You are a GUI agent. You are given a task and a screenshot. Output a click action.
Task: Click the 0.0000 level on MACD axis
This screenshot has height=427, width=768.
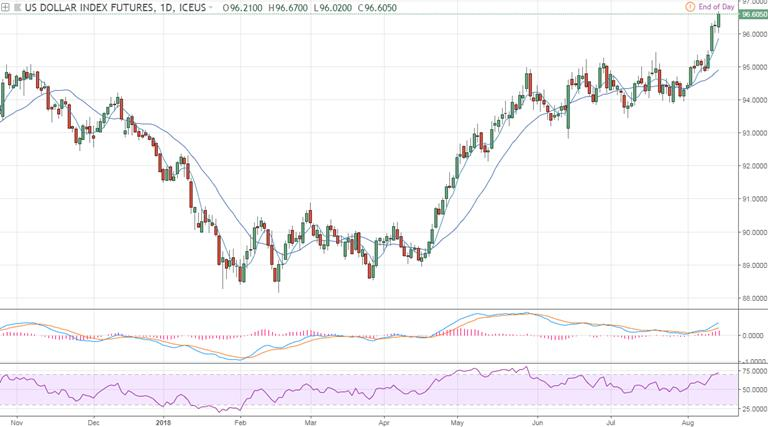[751, 336]
